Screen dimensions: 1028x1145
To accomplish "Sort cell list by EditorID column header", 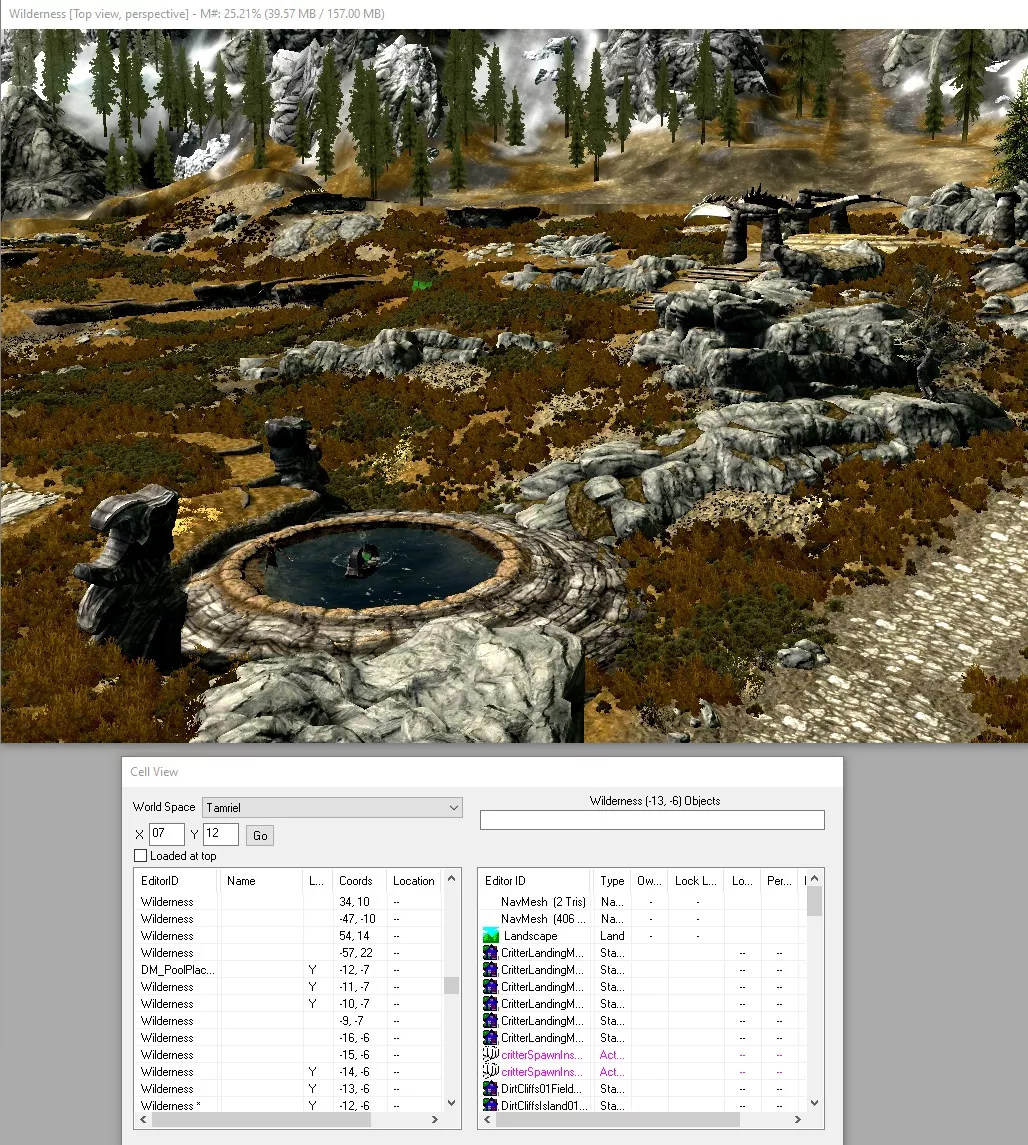I will coord(176,881).
